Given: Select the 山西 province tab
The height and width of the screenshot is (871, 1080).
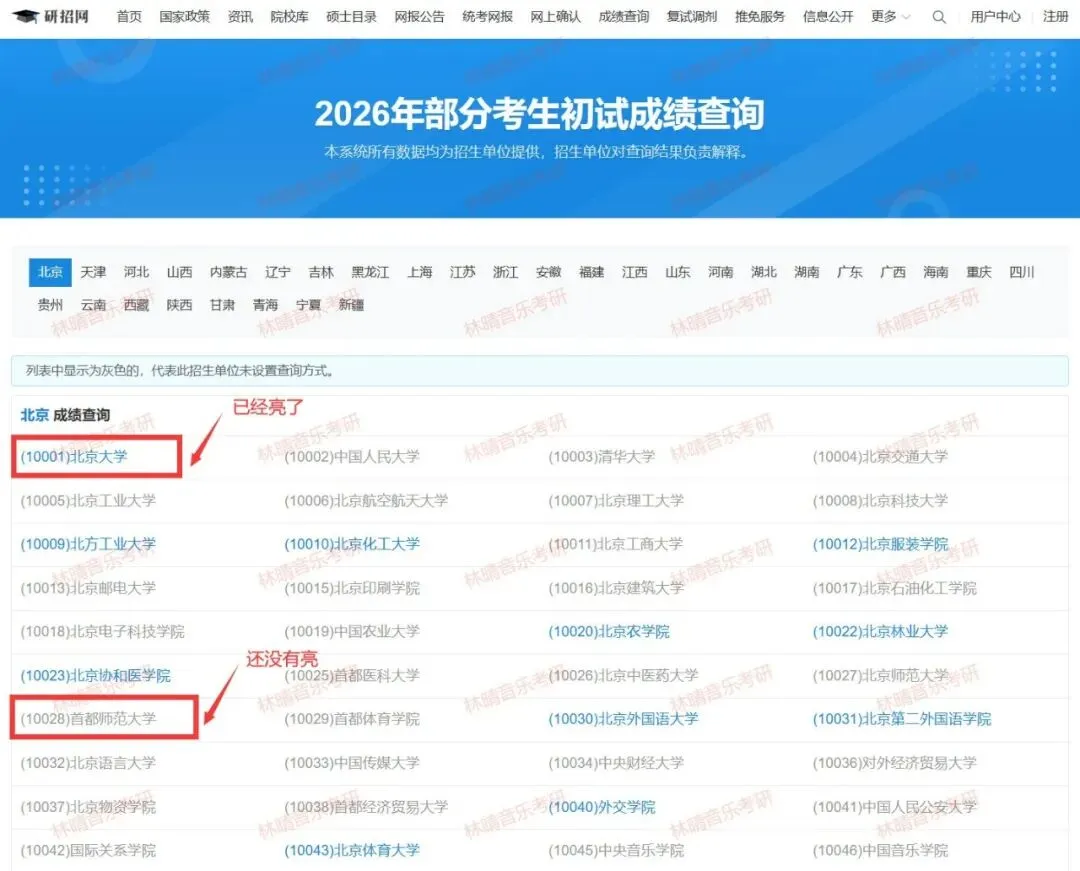Looking at the screenshot, I should pos(179,272).
